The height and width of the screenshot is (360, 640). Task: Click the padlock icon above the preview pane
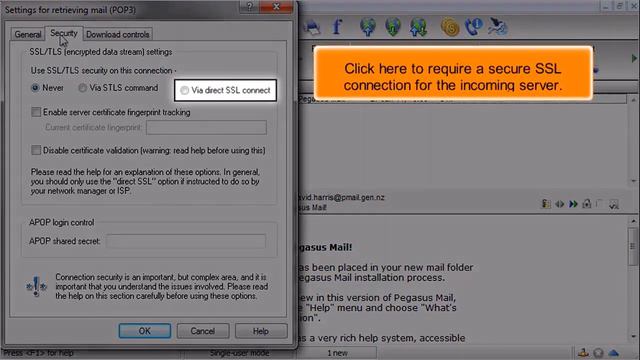coord(587,203)
